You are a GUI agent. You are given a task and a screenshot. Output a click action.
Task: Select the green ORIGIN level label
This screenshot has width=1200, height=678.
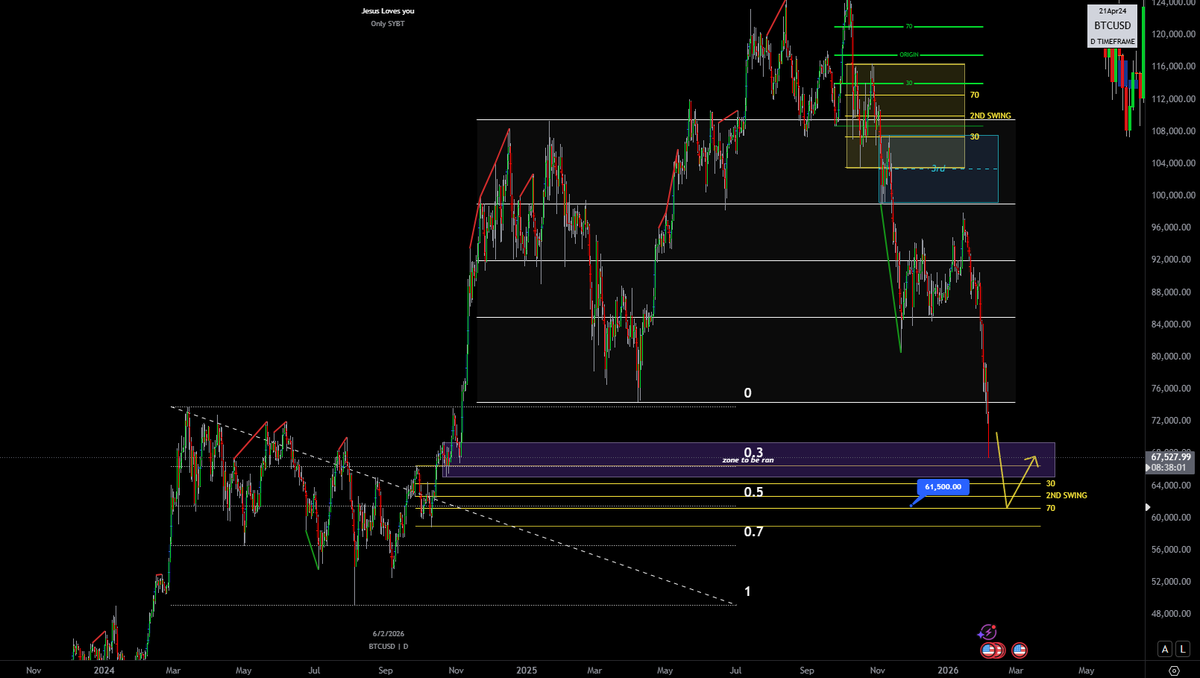(908, 55)
